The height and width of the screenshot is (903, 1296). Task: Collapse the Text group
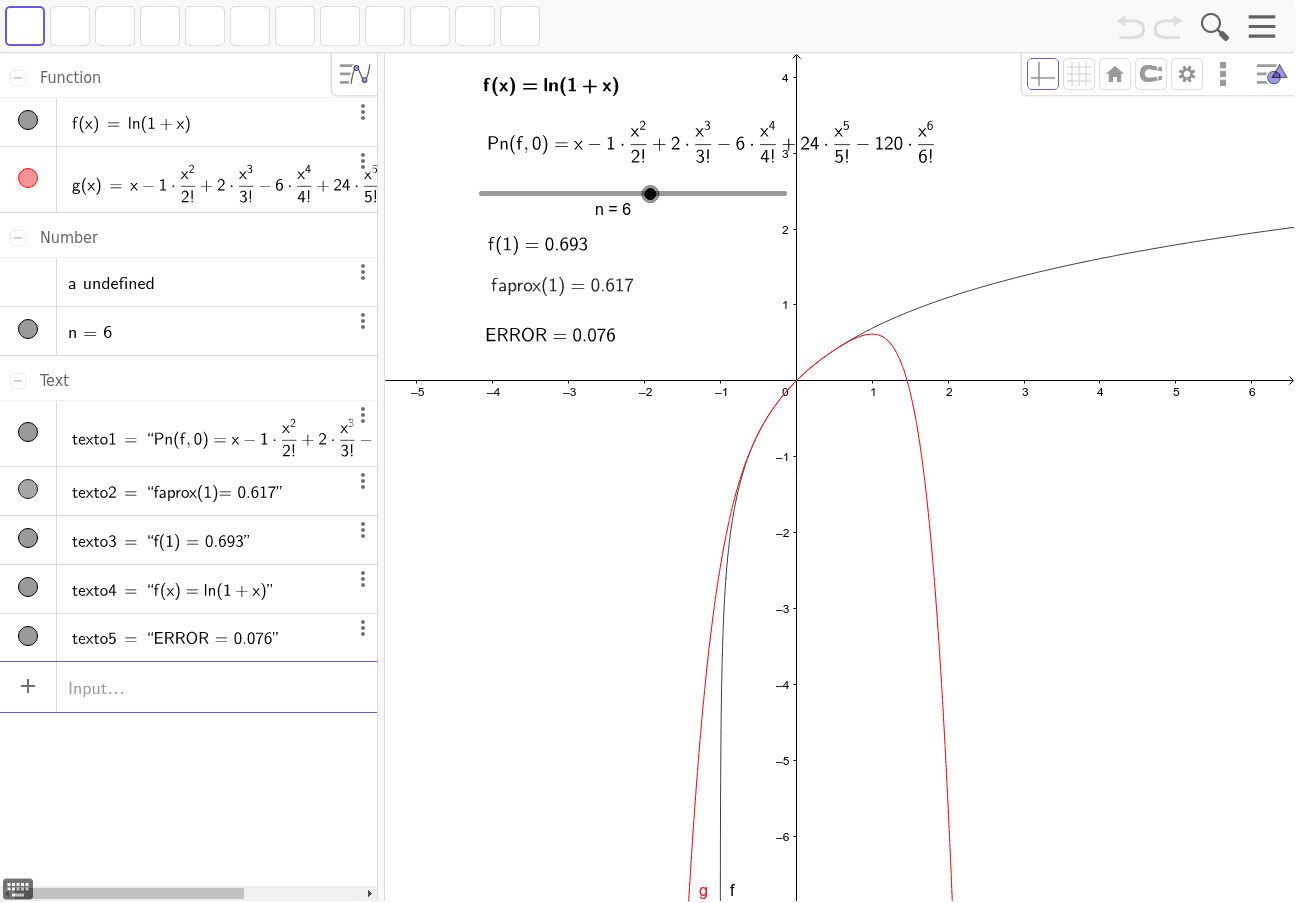18,380
